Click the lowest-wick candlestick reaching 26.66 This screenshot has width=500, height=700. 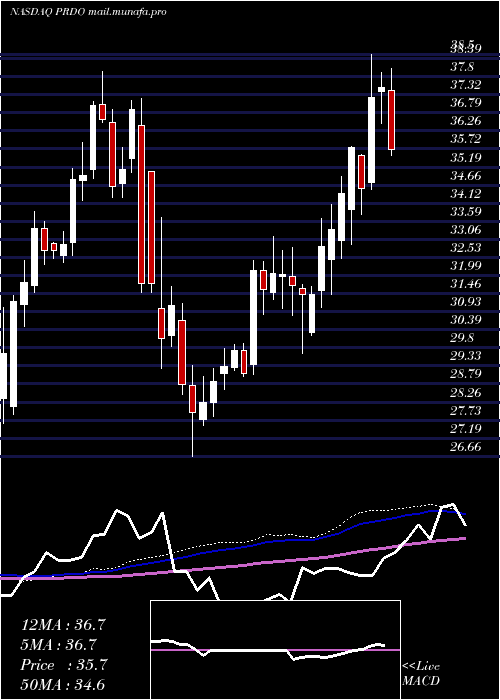[192, 399]
